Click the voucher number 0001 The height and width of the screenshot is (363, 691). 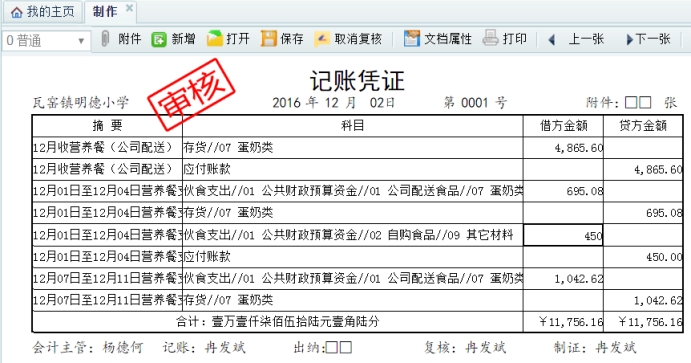475,103
